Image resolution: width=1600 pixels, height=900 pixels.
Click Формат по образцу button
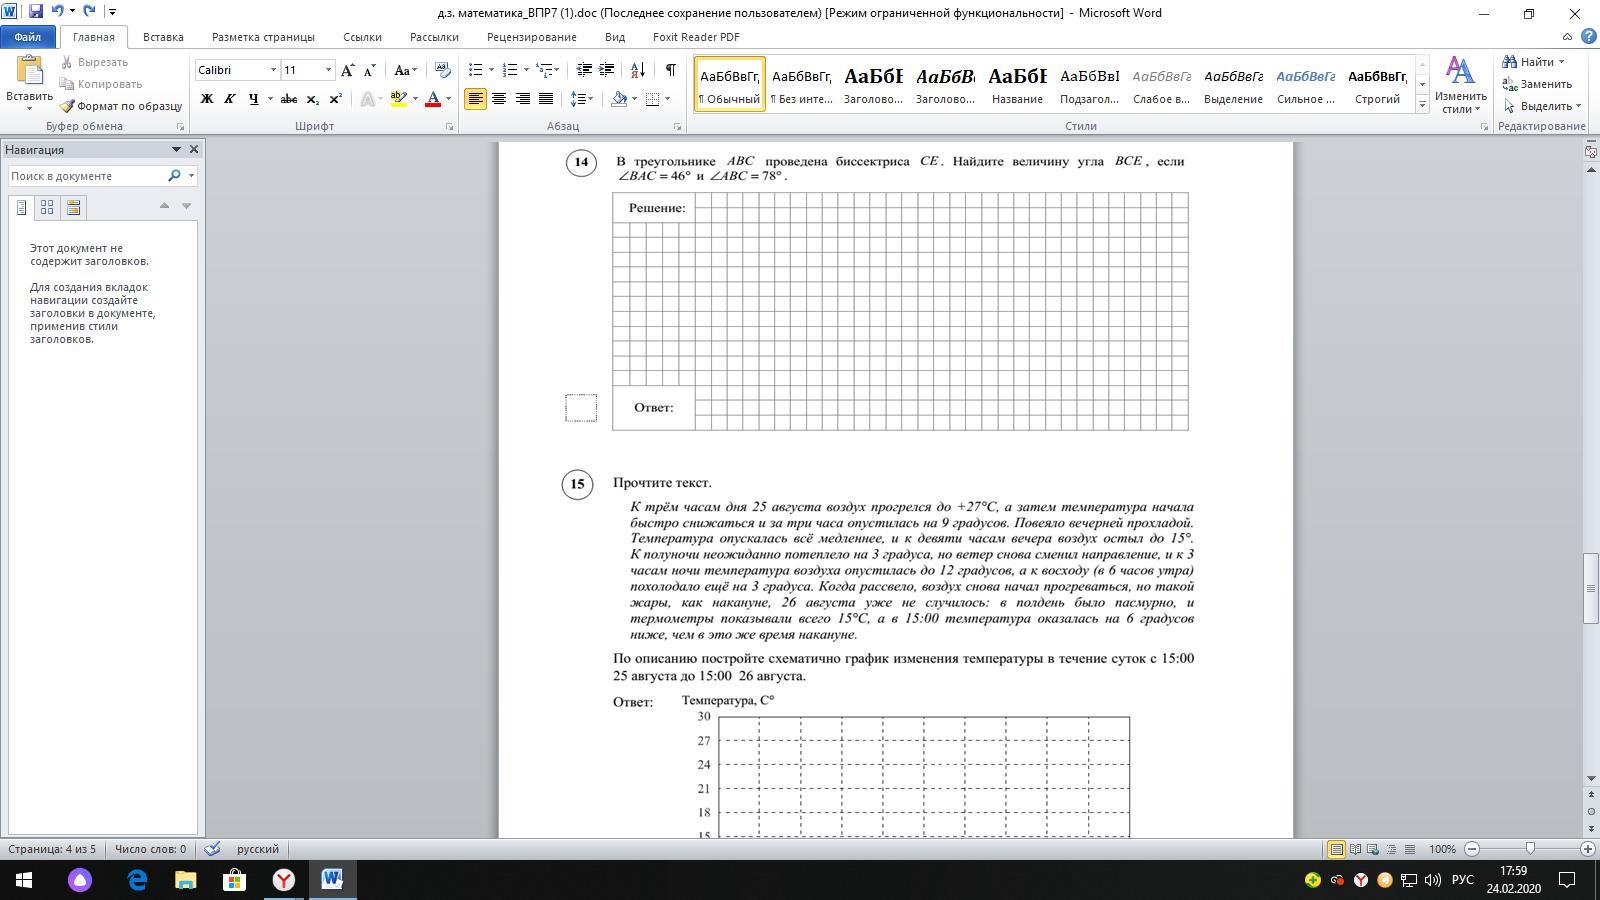[121, 106]
